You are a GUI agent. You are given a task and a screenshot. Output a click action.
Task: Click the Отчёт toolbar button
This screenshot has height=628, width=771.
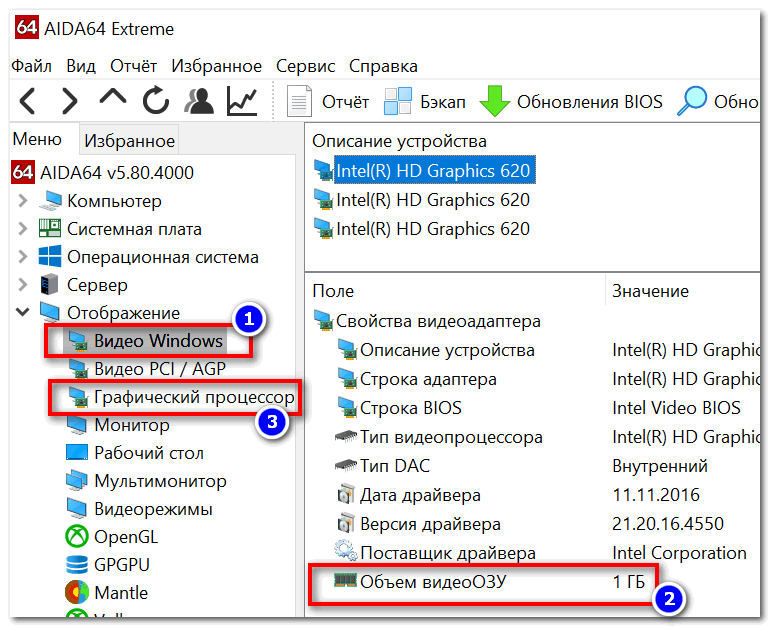(328, 101)
